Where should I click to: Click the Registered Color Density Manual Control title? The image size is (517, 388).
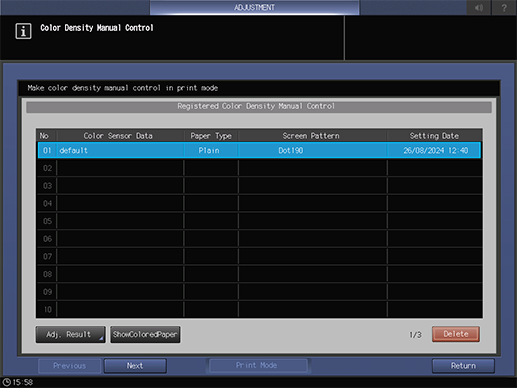coord(256,106)
